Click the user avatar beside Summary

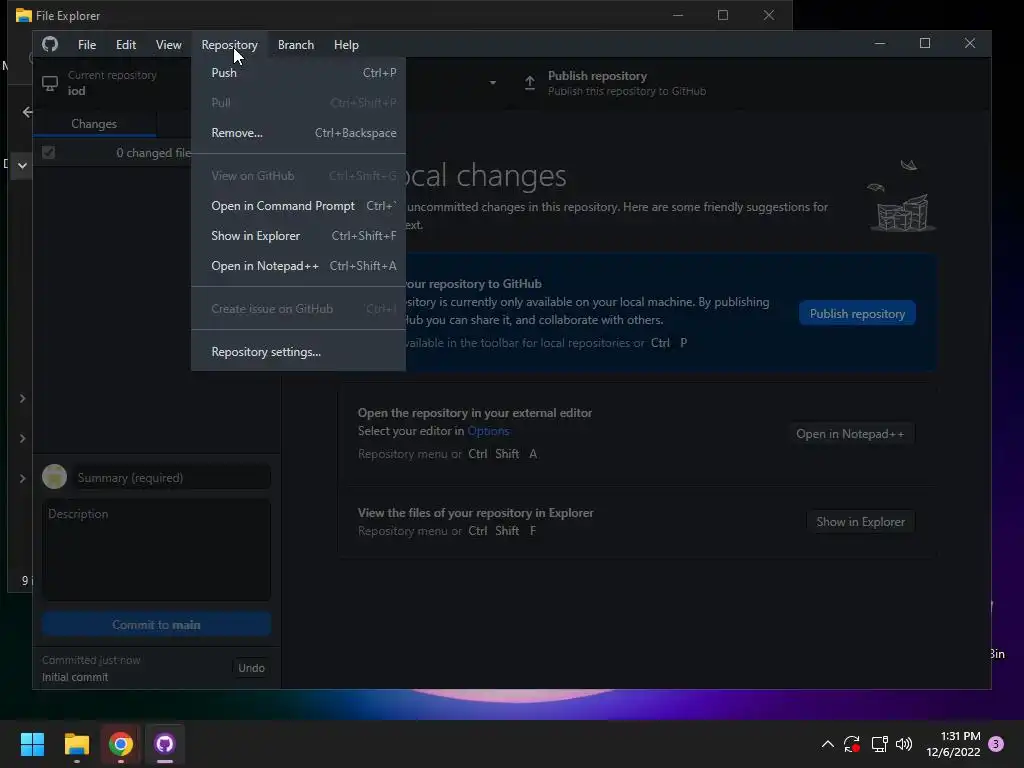54,477
